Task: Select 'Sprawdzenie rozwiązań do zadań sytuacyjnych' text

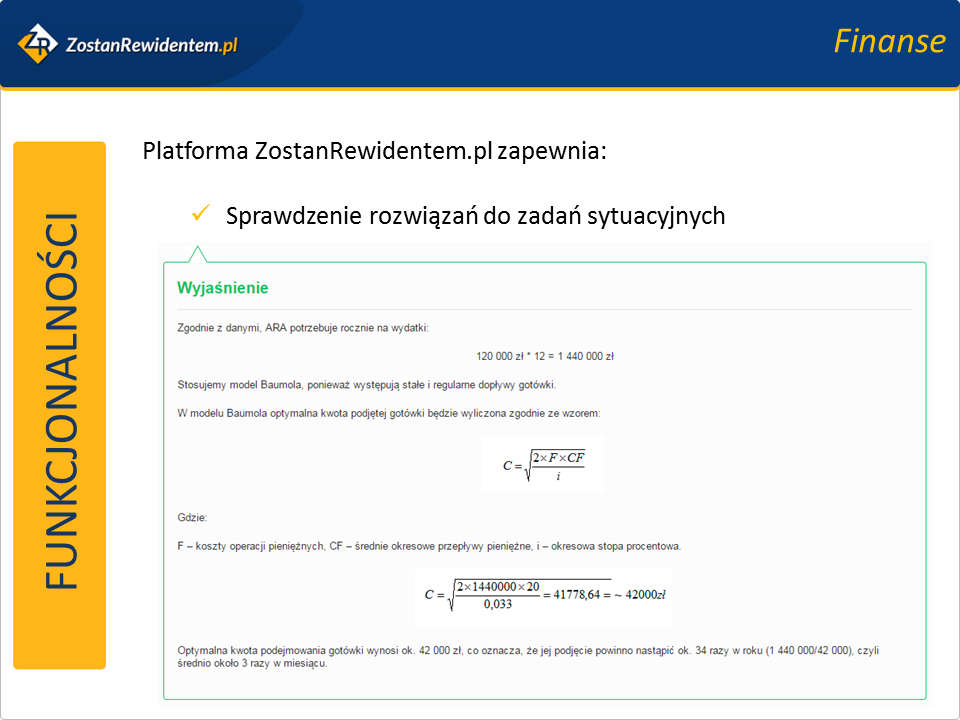Action: click(x=475, y=215)
